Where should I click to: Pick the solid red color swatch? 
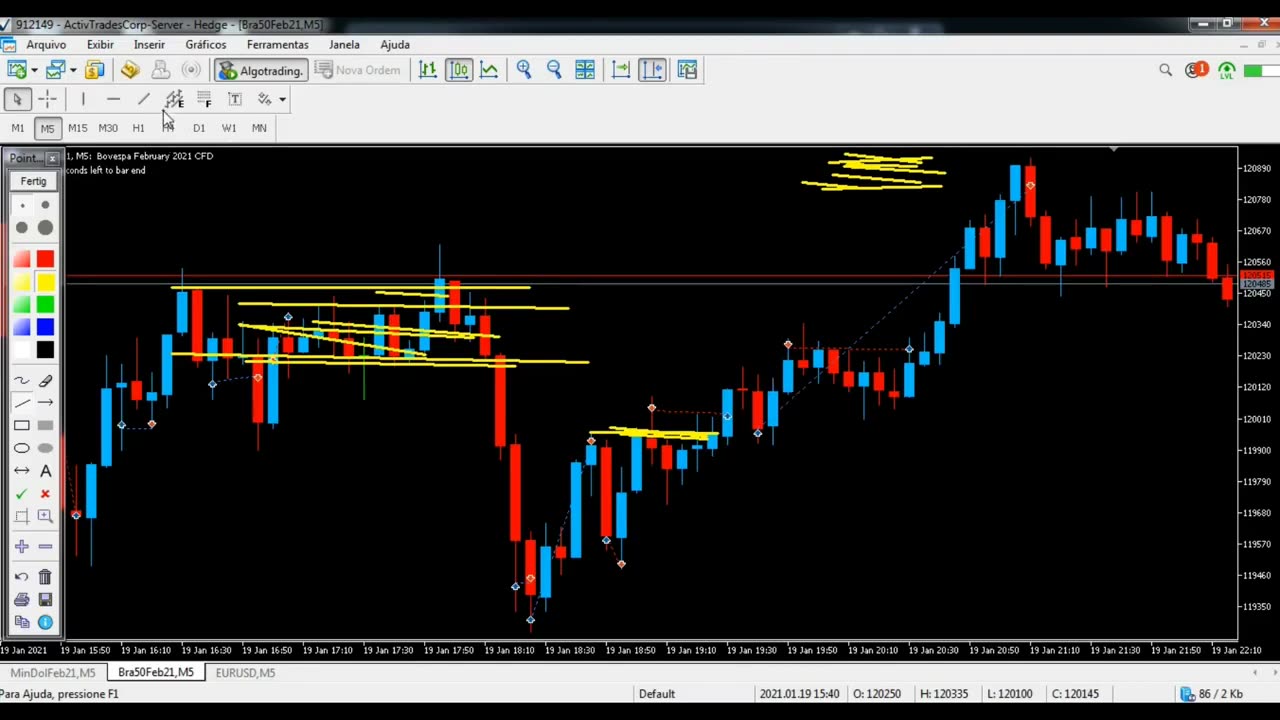pyautogui.click(x=45, y=260)
